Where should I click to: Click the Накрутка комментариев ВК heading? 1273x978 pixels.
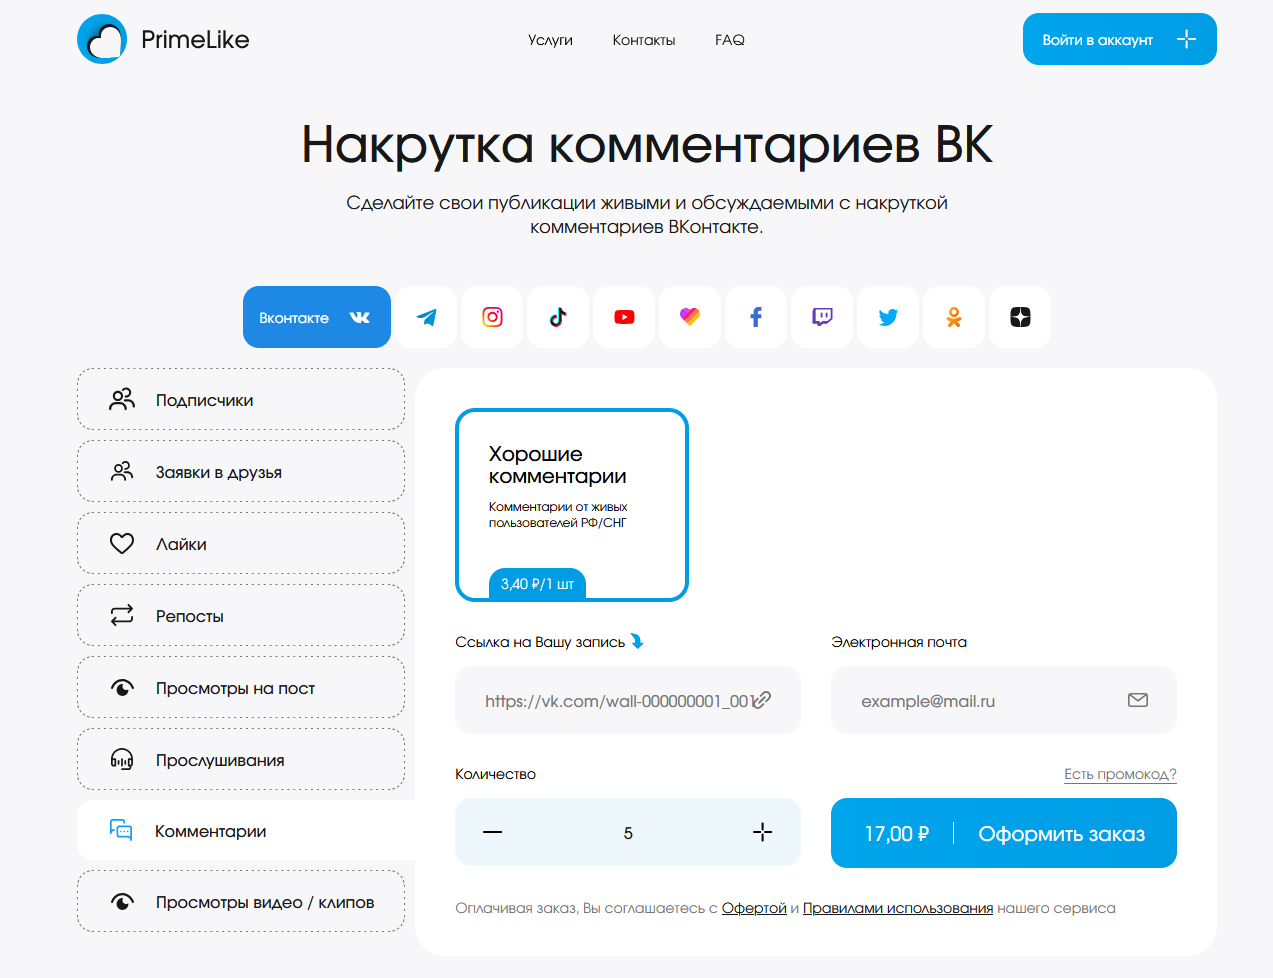pyautogui.click(x=647, y=144)
